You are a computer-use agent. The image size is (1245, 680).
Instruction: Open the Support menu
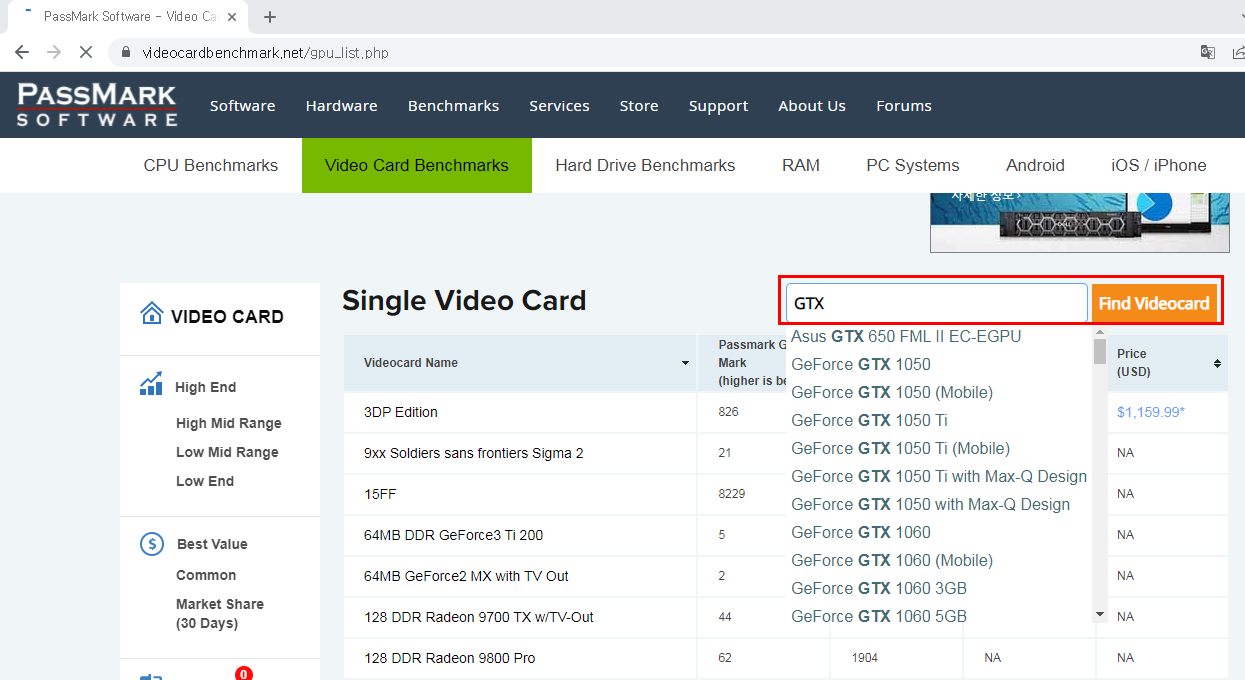click(718, 105)
